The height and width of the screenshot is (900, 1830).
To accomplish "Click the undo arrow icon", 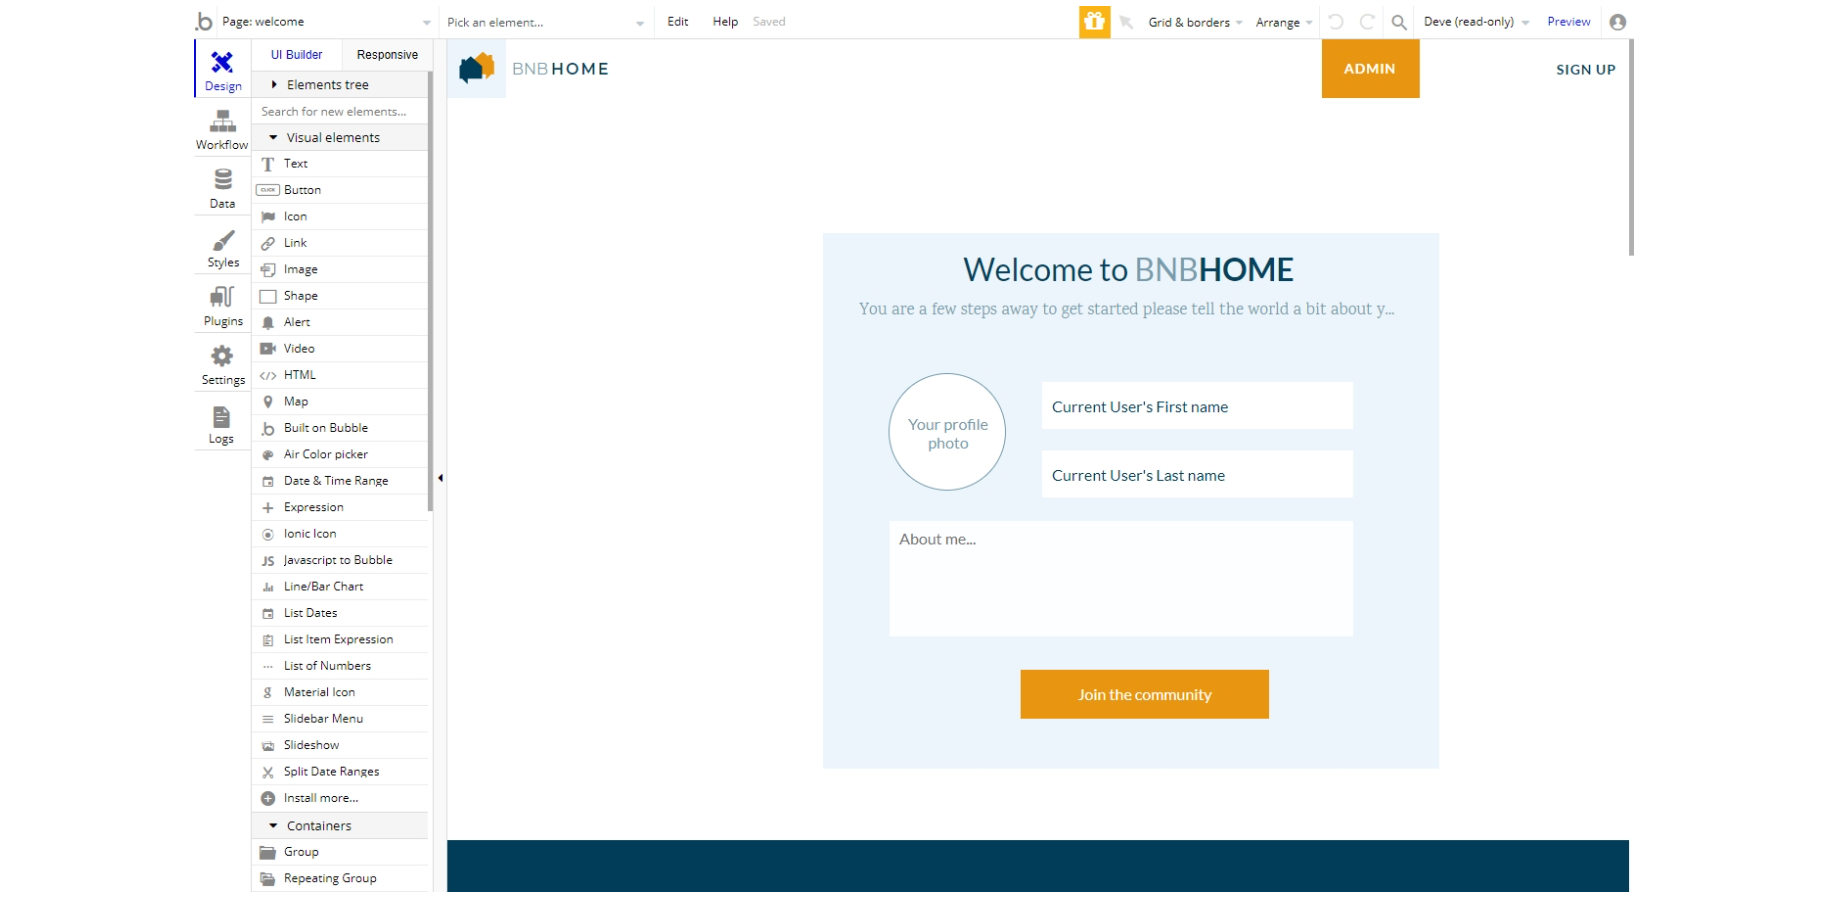I will coord(1335,21).
